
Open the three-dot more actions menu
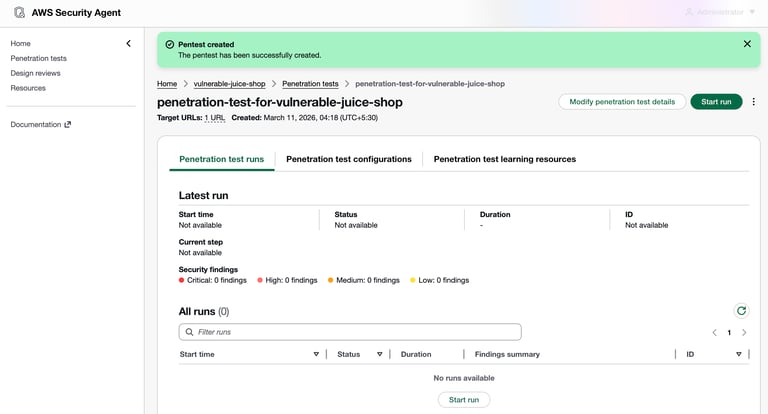coord(753,102)
